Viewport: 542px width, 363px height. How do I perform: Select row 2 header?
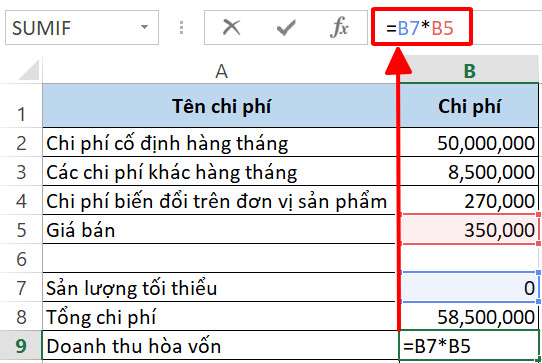click(x=21, y=142)
